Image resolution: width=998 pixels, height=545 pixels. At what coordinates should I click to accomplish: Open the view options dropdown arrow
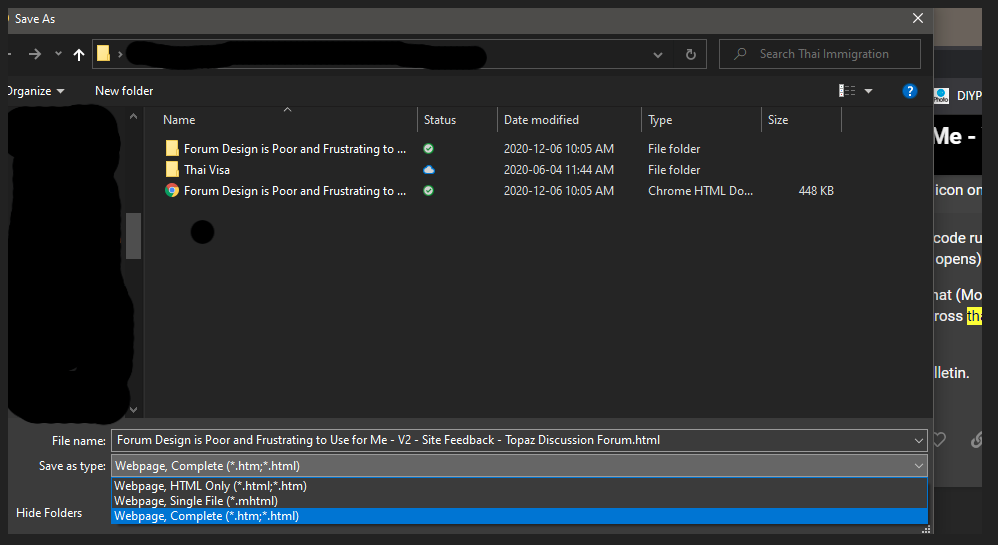[868, 91]
